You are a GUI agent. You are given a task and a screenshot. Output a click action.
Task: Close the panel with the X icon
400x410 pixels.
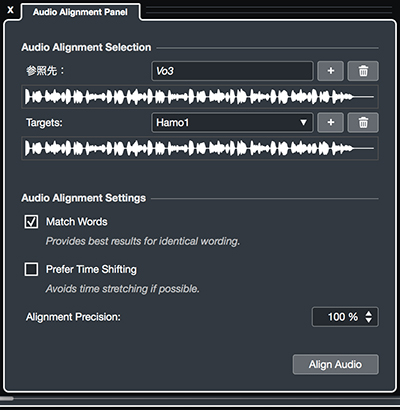click(10, 10)
